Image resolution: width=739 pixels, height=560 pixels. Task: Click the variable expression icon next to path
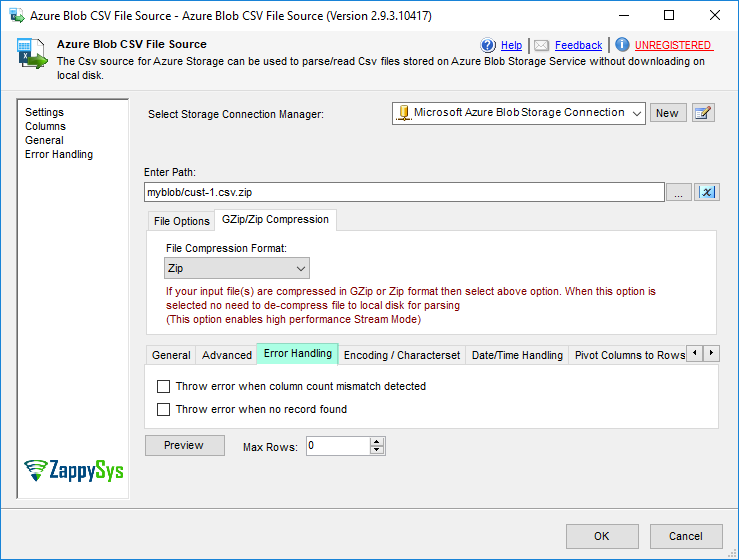tap(706, 192)
